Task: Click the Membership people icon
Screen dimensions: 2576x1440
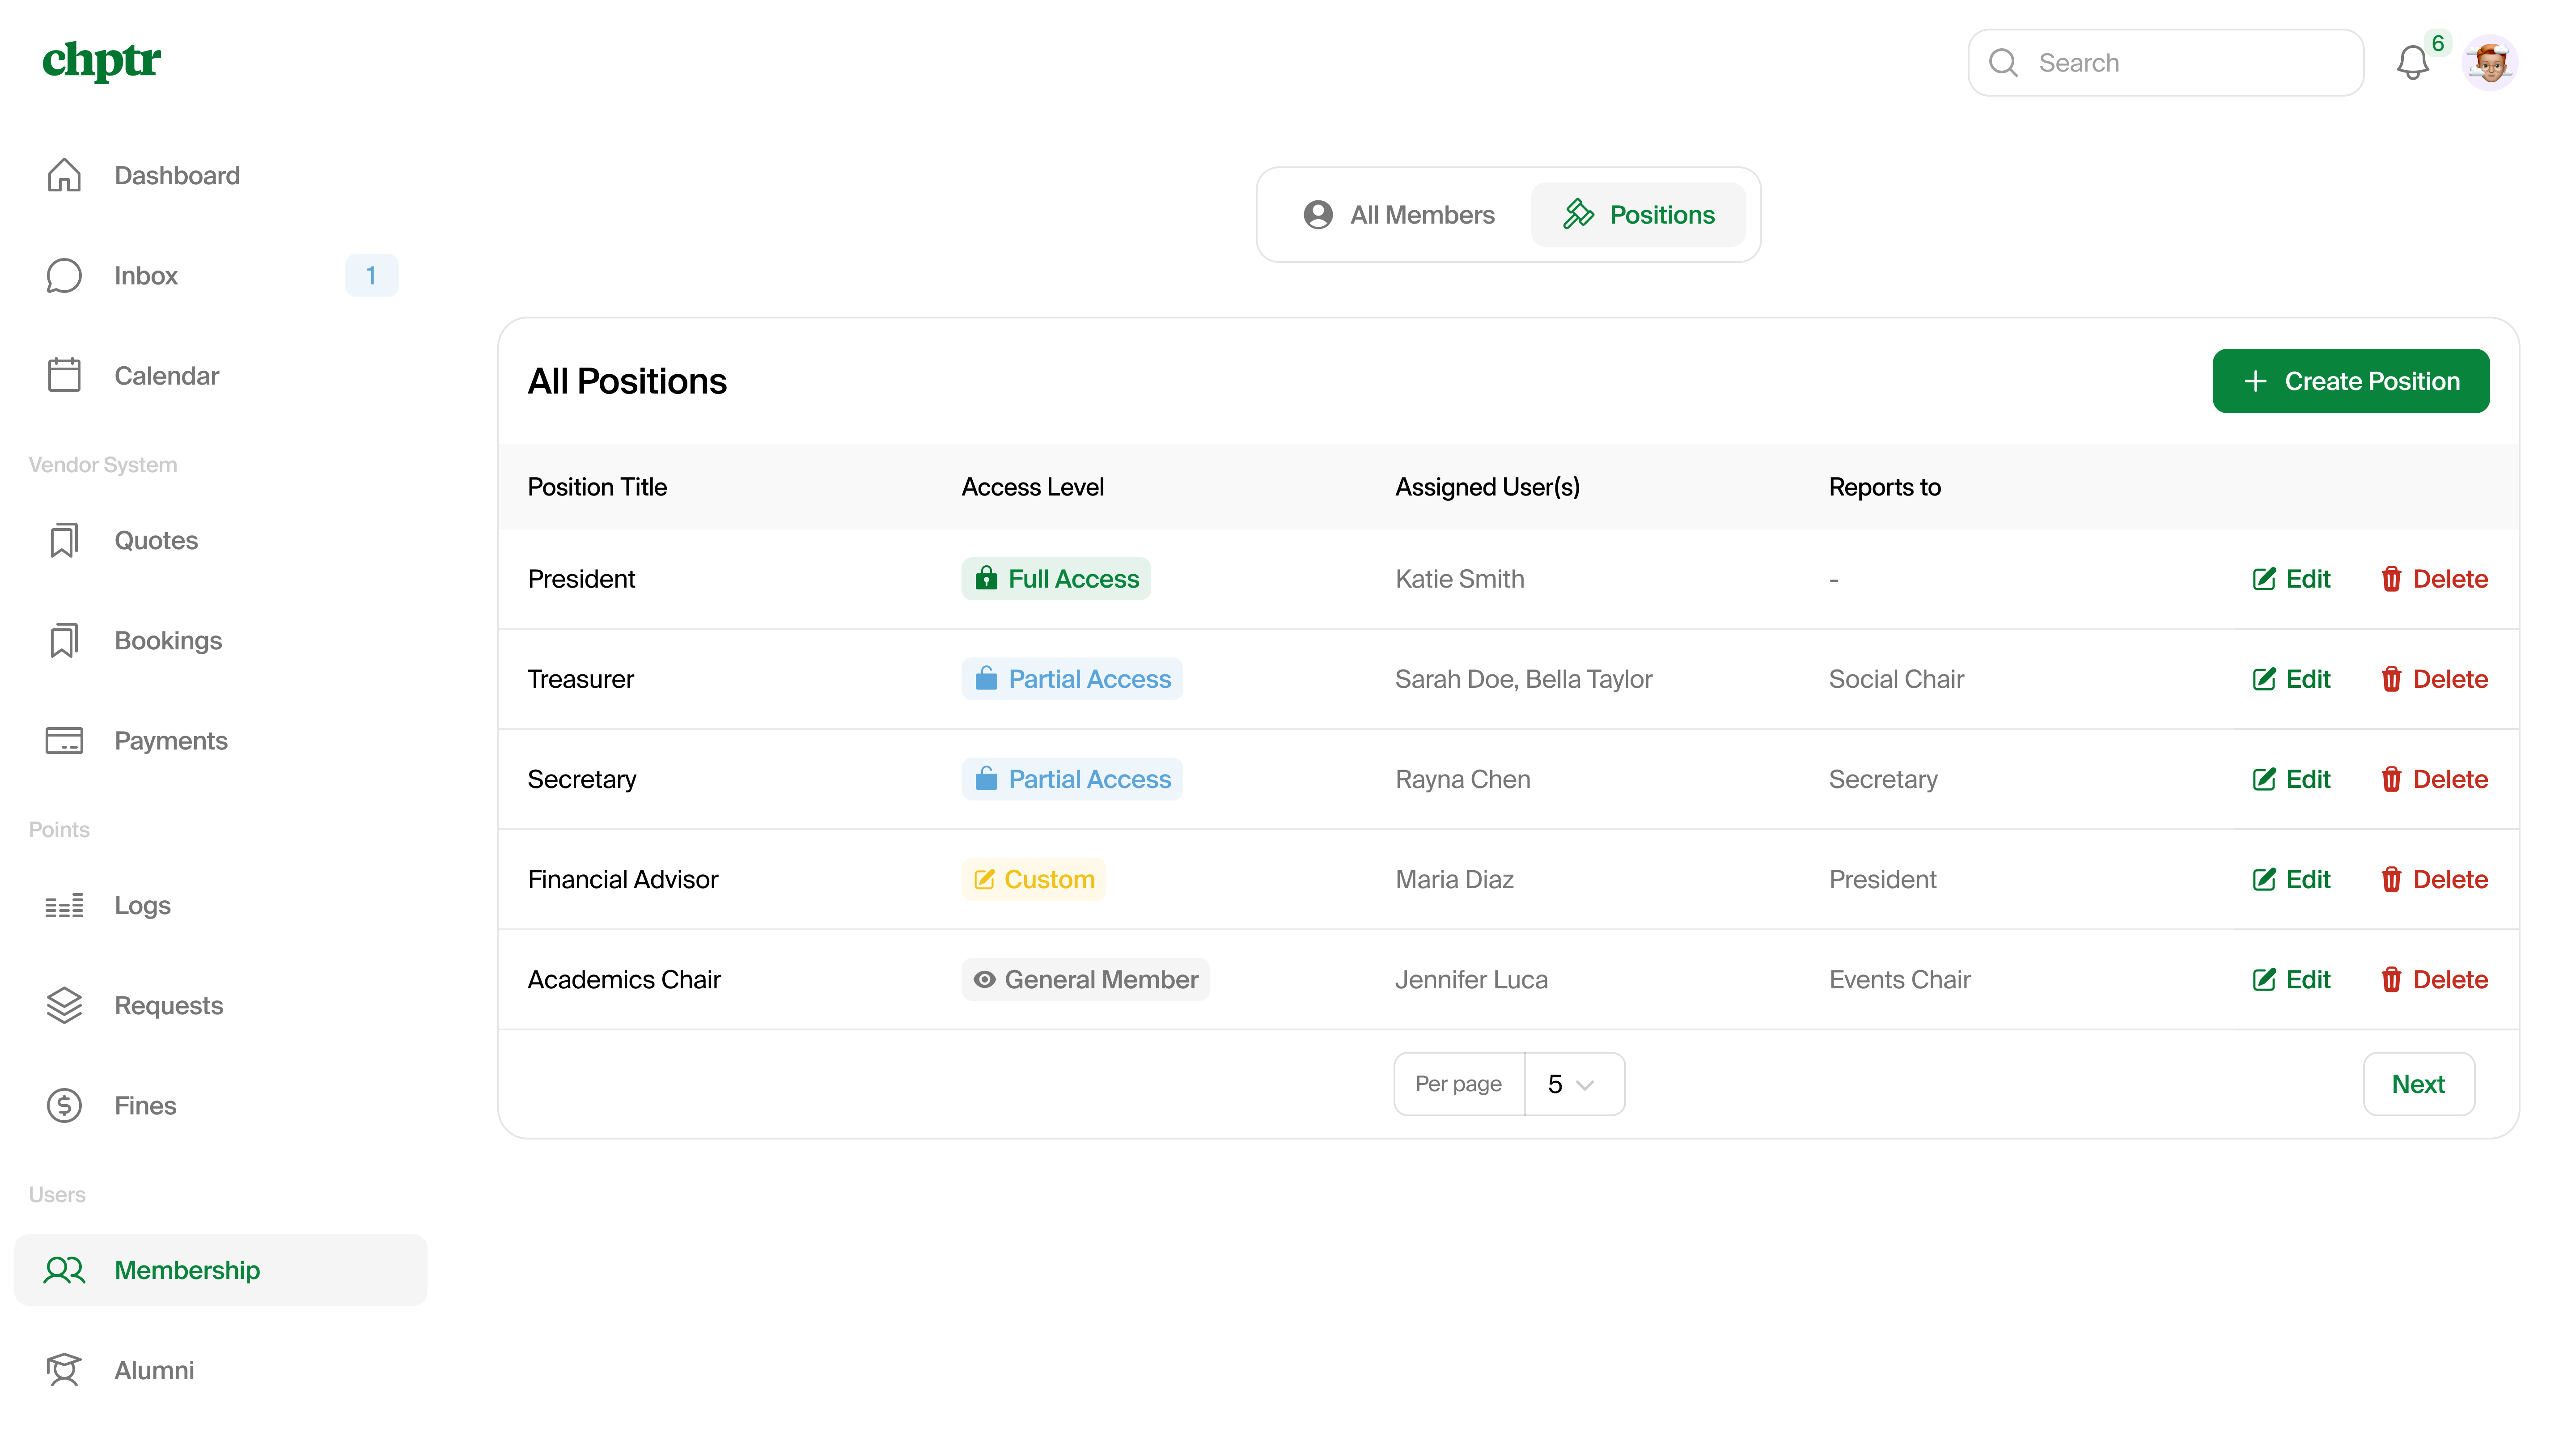Action: point(64,1270)
